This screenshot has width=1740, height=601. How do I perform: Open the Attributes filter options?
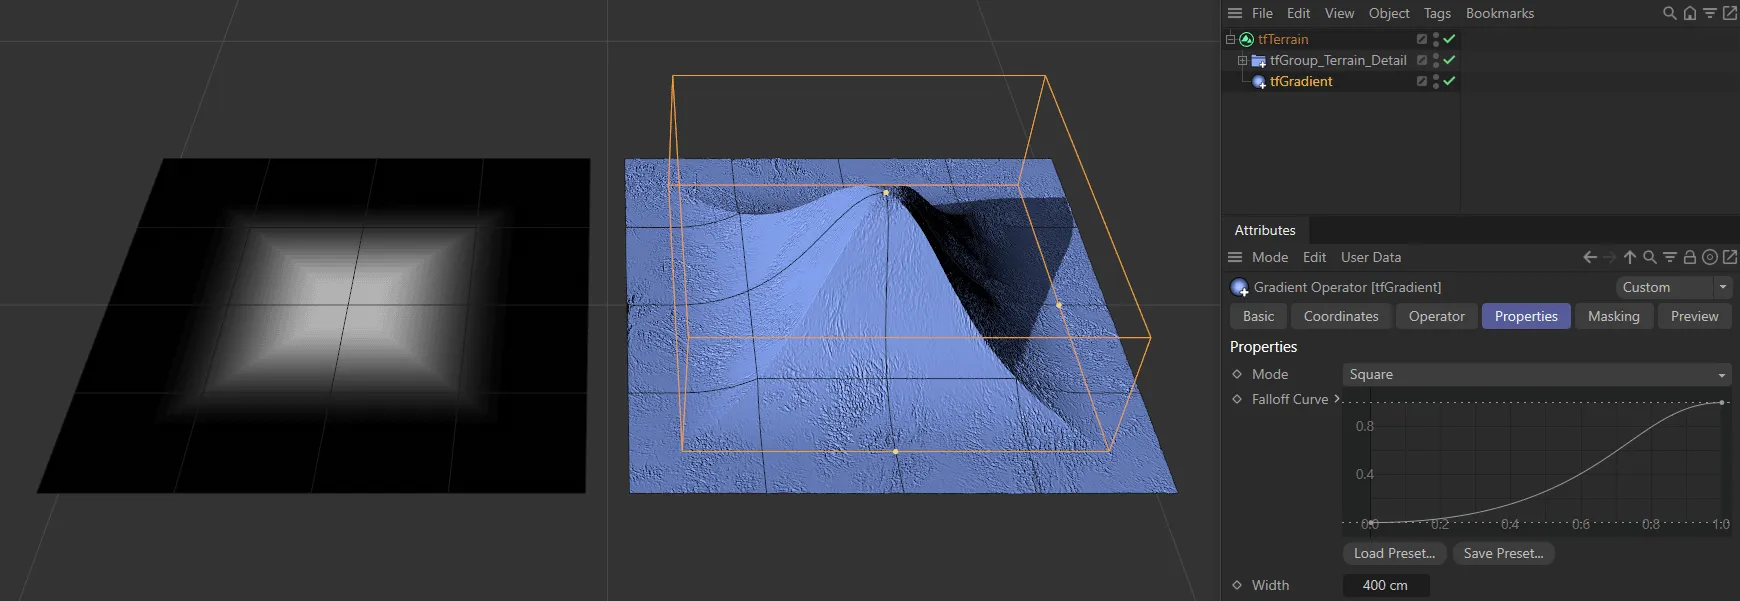pos(1670,257)
